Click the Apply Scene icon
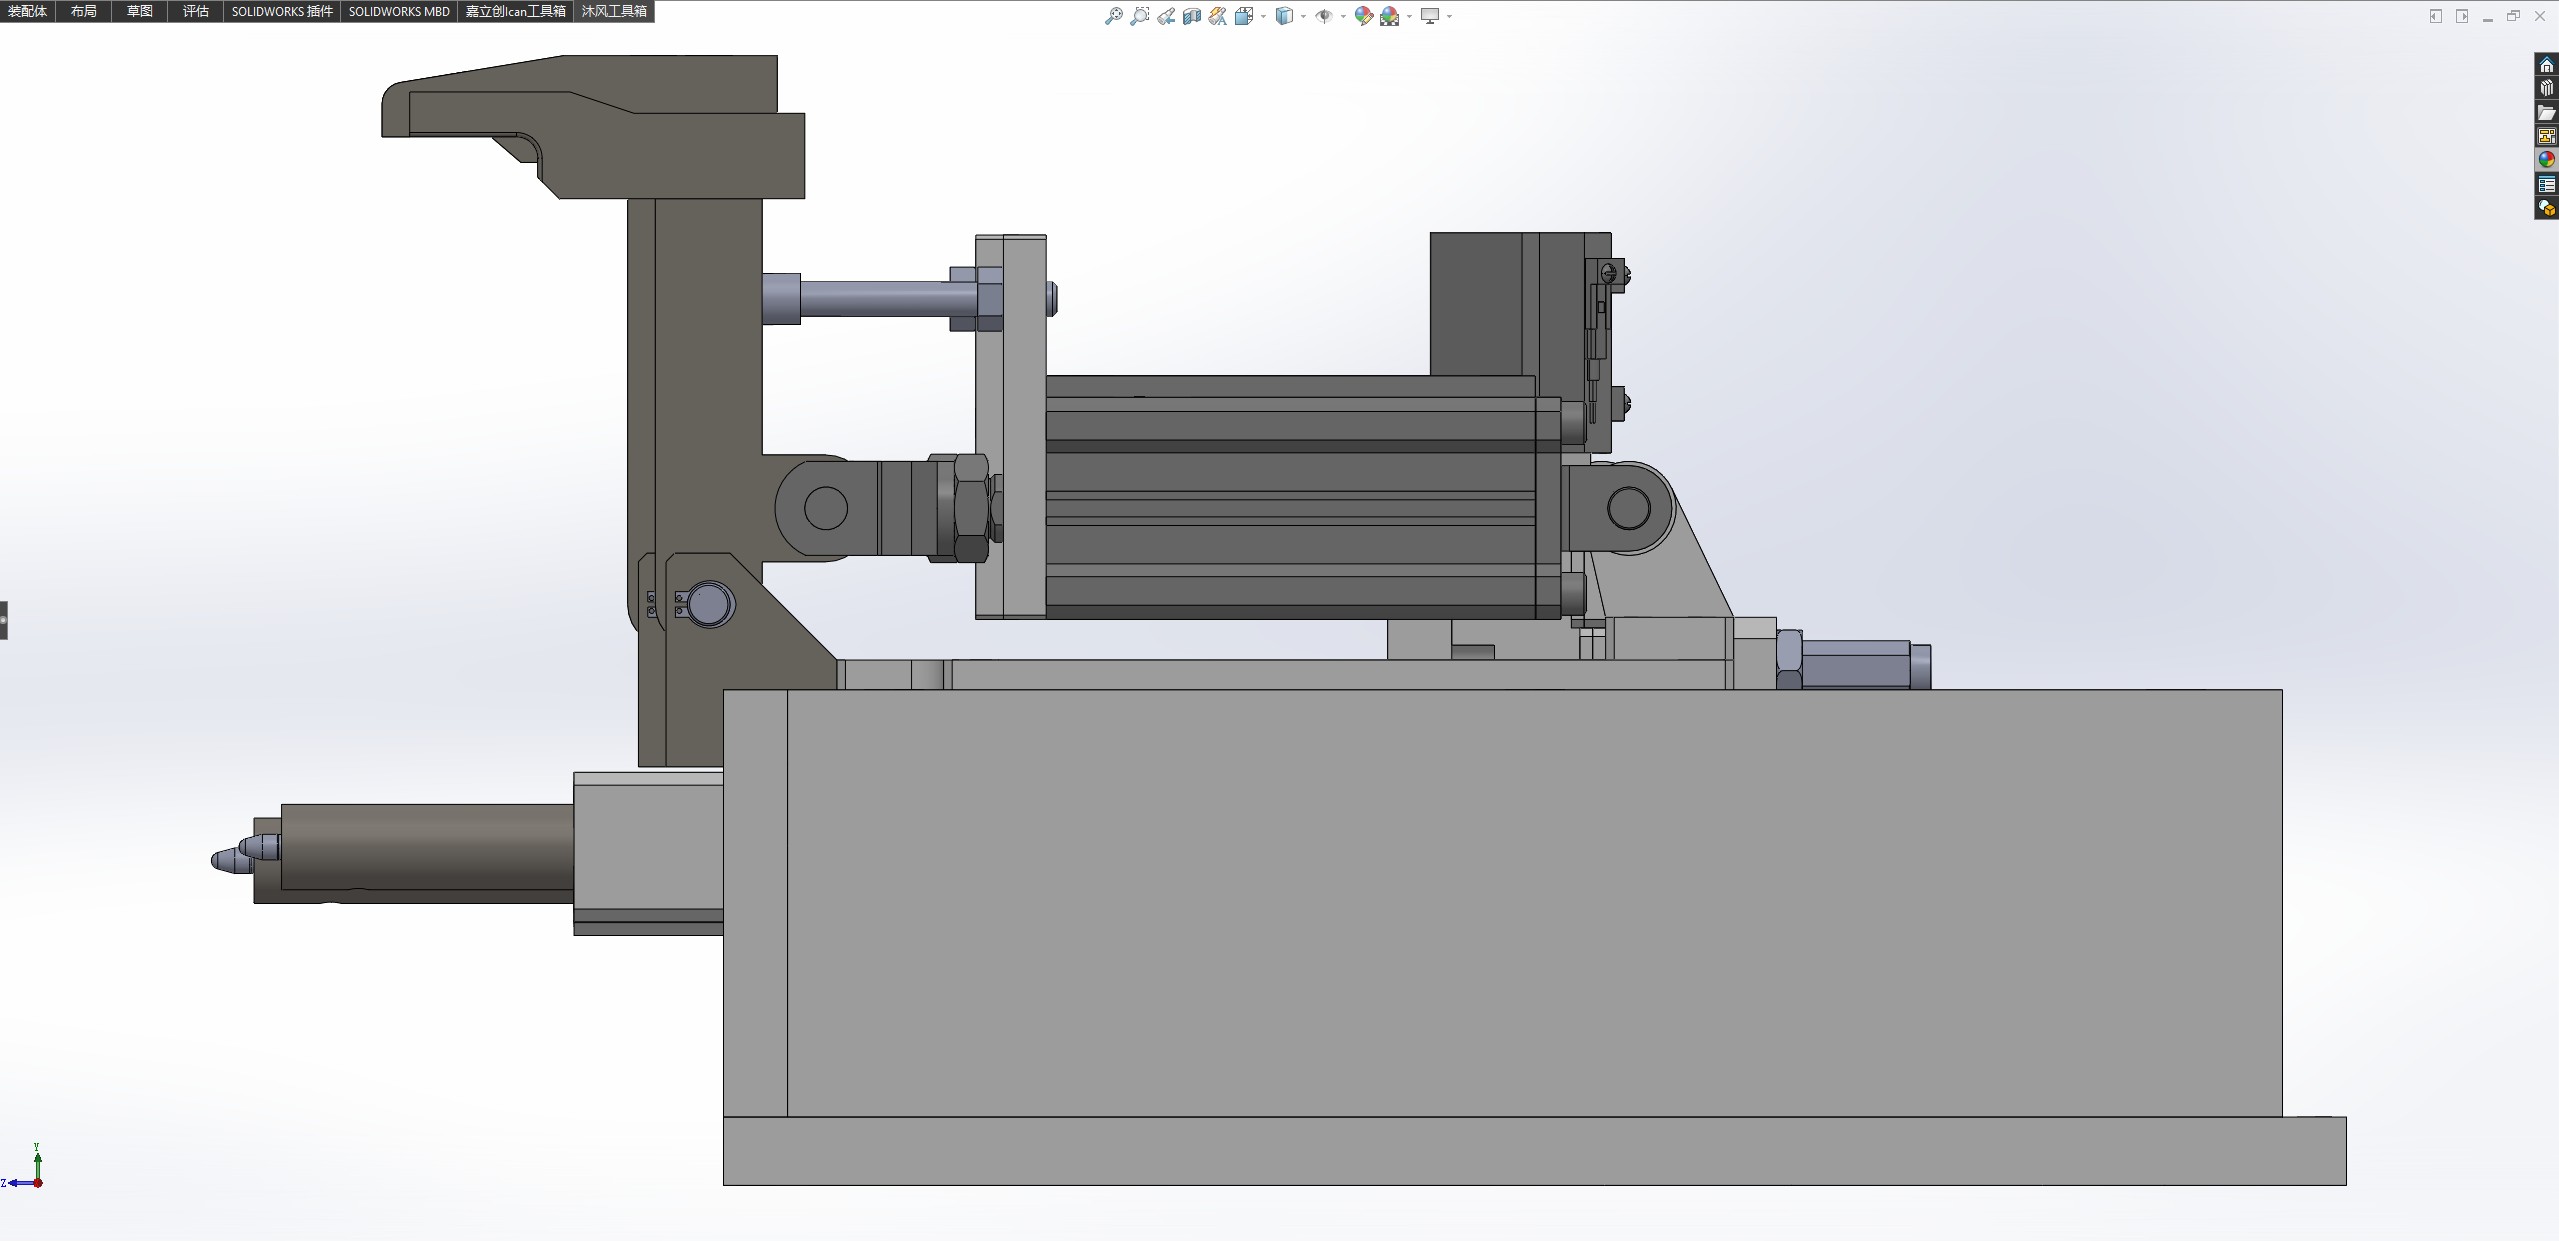 click(1390, 16)
